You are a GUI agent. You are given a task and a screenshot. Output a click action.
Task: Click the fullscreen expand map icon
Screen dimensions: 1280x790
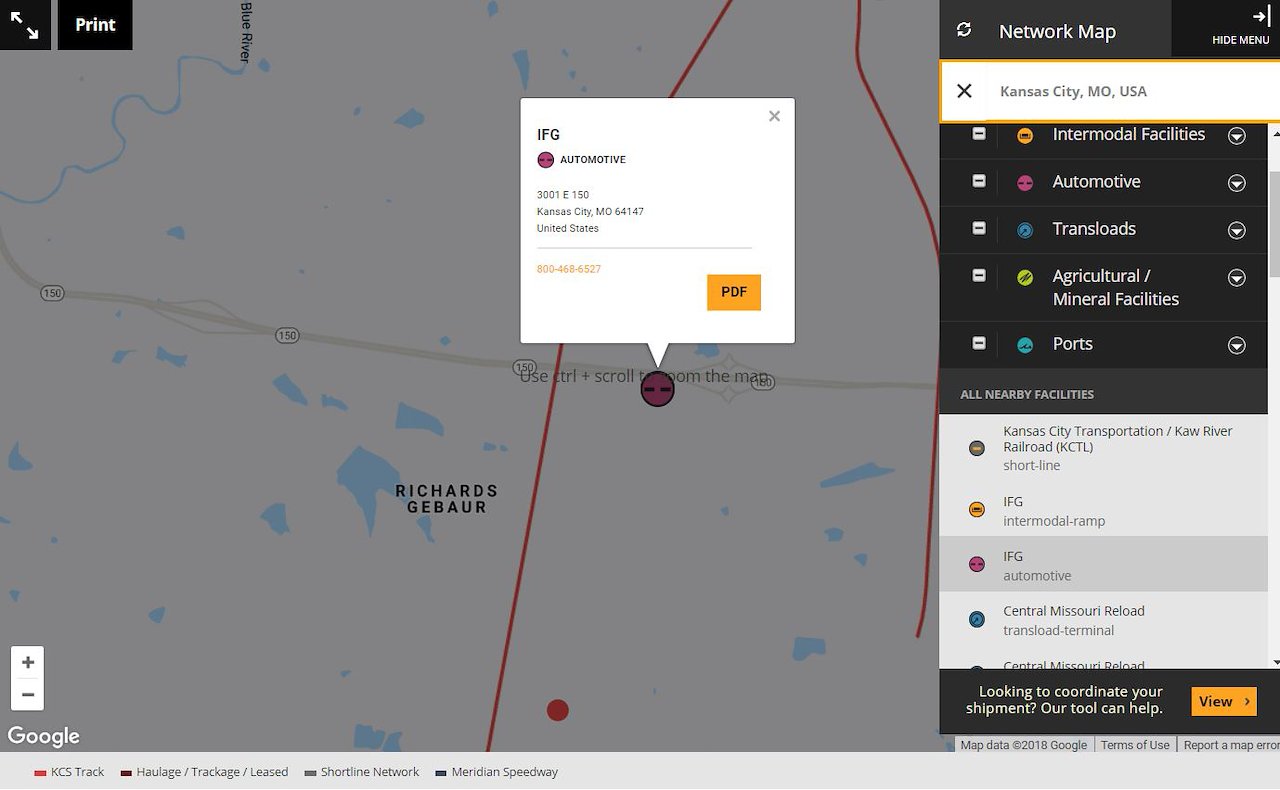pos(25,25)
